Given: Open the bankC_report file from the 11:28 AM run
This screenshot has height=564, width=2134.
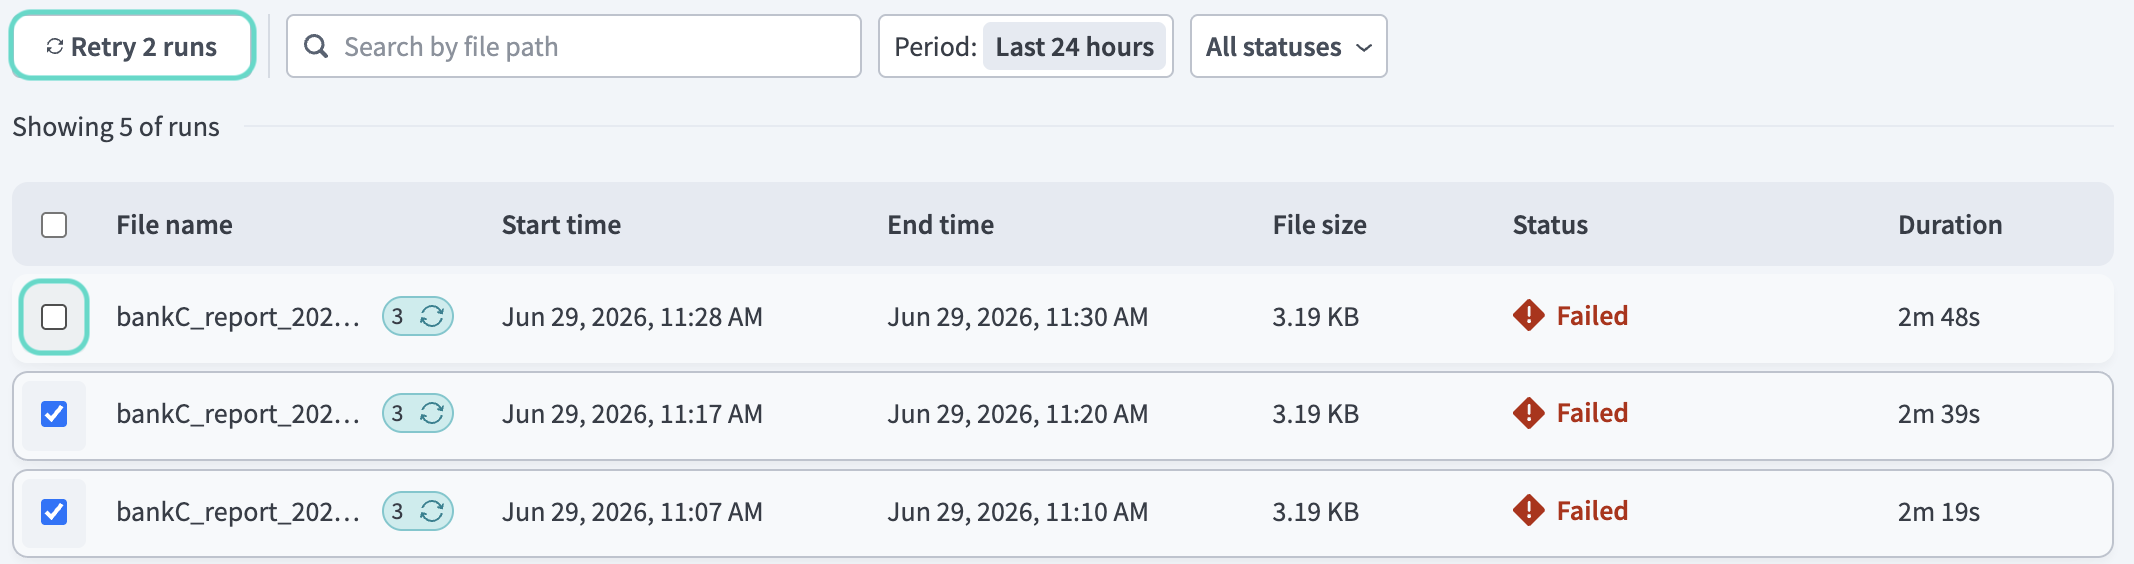Looking at the screenshot, I should pyautogui.click(x=238, y=317).
